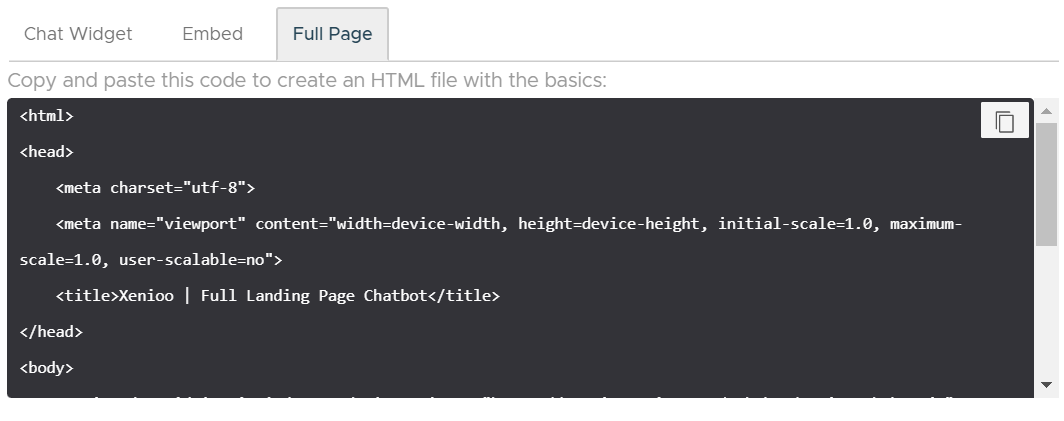Place cursor on the meta charset line
Viewport: 1064px width, 421px height.
click(x=155, y=188)
